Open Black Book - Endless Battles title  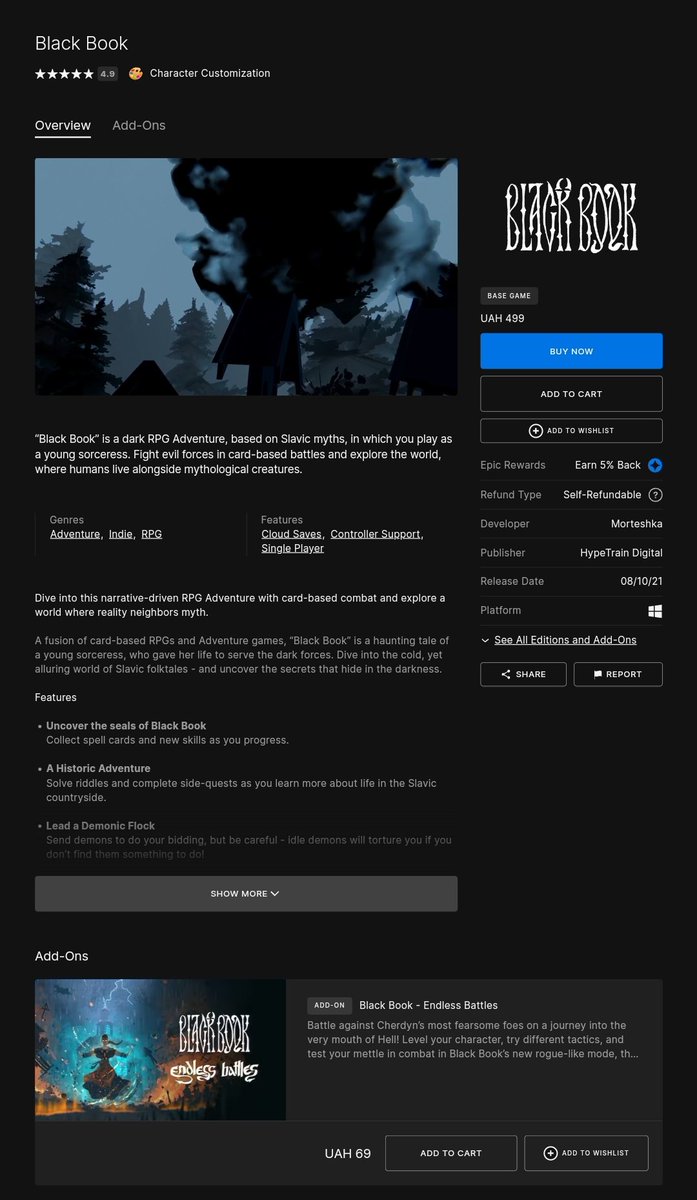(428, 1005)
